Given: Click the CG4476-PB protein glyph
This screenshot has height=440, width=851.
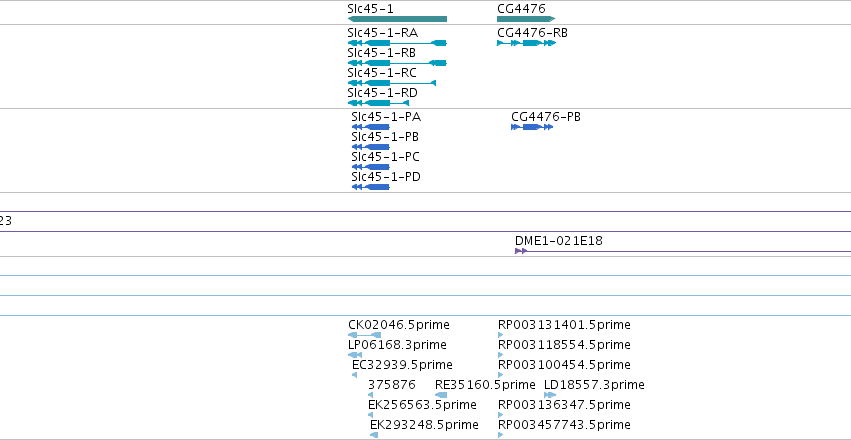Looking at the screenshot, I should [532, 127].
